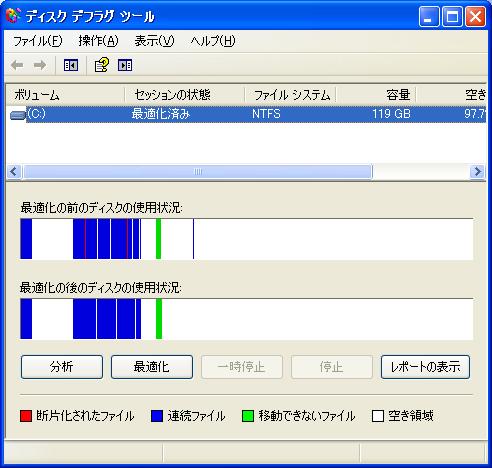The height and width of the screenshot is (468, 492).
Task: Click the 分析 button
Action: [62, 367]
